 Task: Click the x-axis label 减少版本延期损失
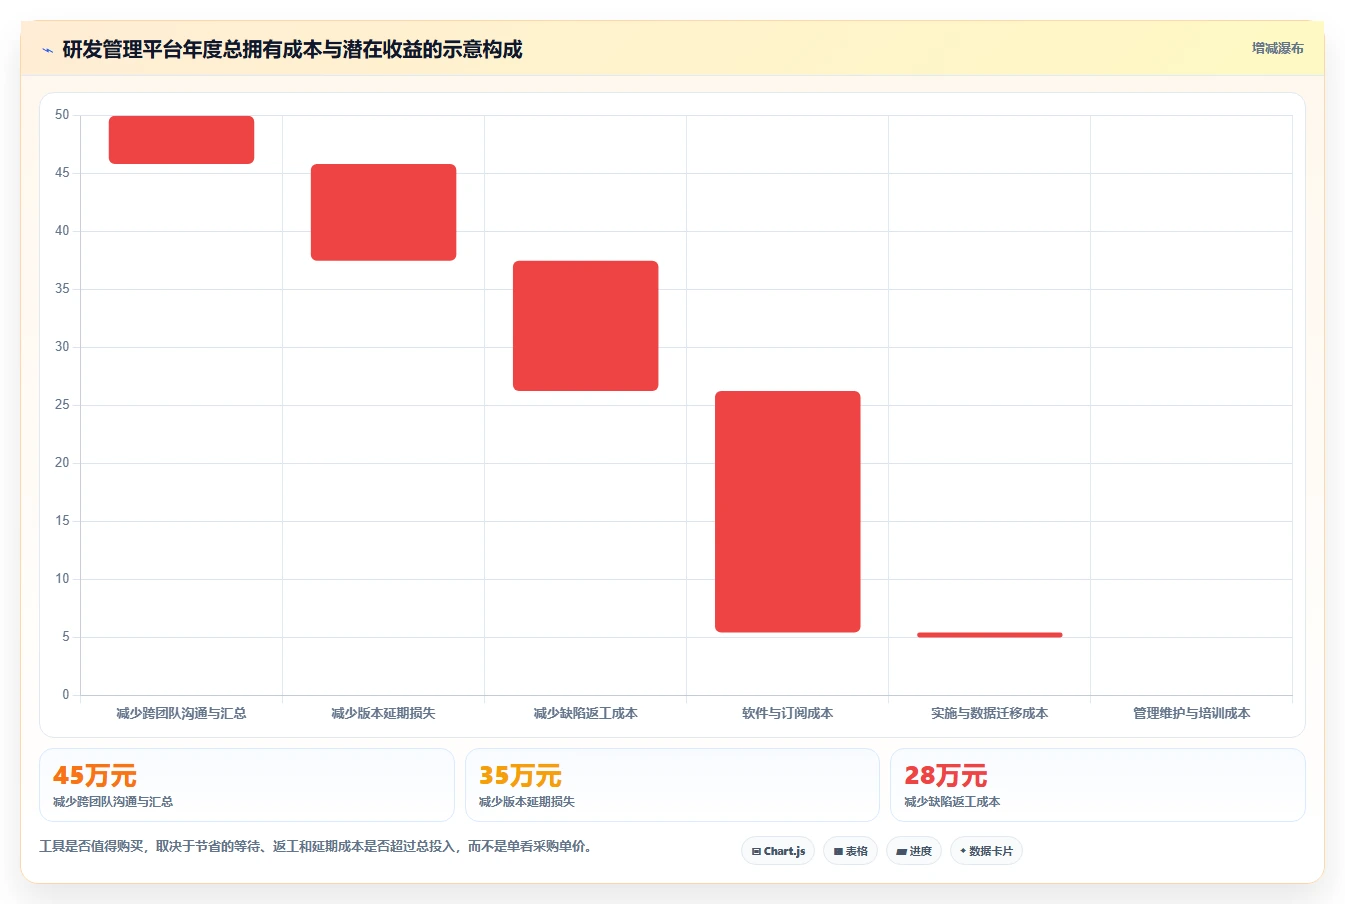tap(383, 713)
